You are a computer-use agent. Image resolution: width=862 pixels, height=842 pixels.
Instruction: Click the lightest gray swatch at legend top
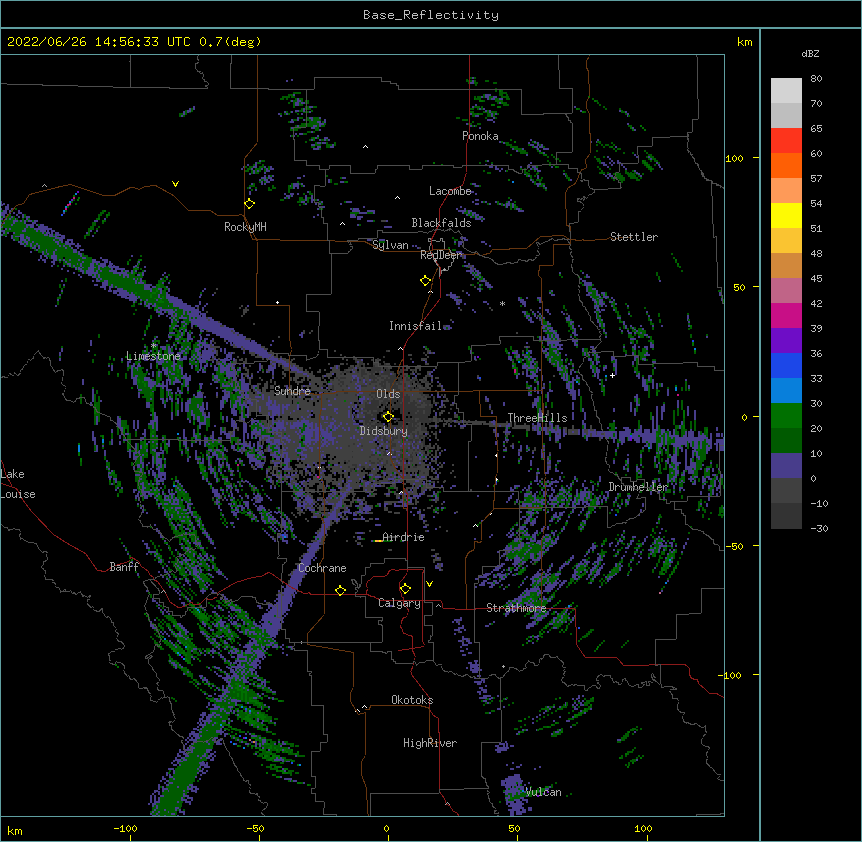(x=786, y=90)
